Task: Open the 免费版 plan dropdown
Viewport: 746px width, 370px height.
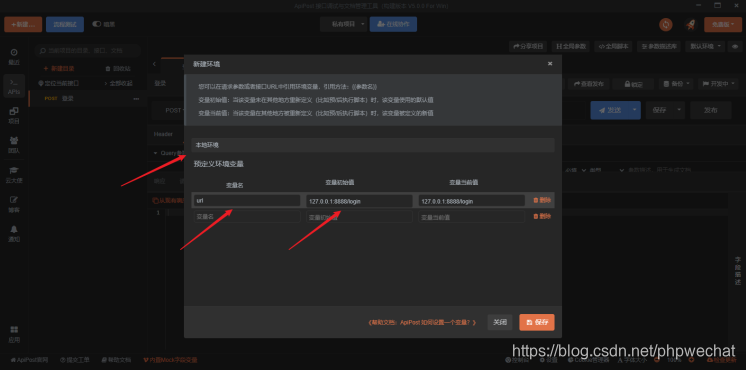Action: tap(723, 25)
